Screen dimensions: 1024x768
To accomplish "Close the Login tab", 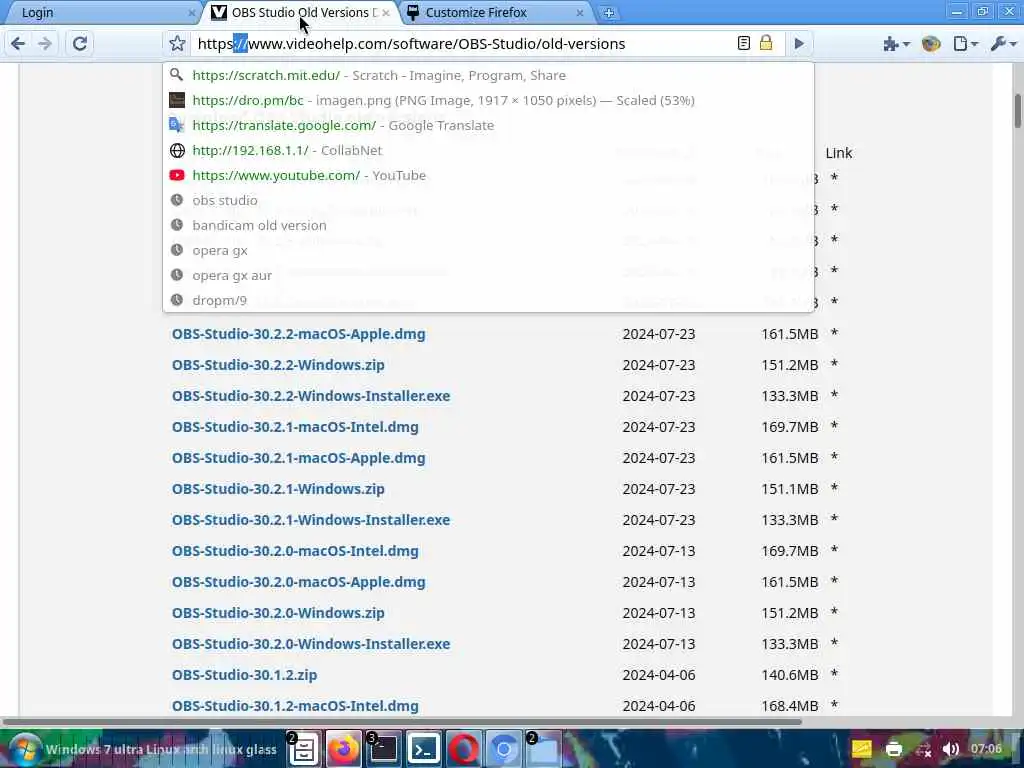I will tap(191, 12).
